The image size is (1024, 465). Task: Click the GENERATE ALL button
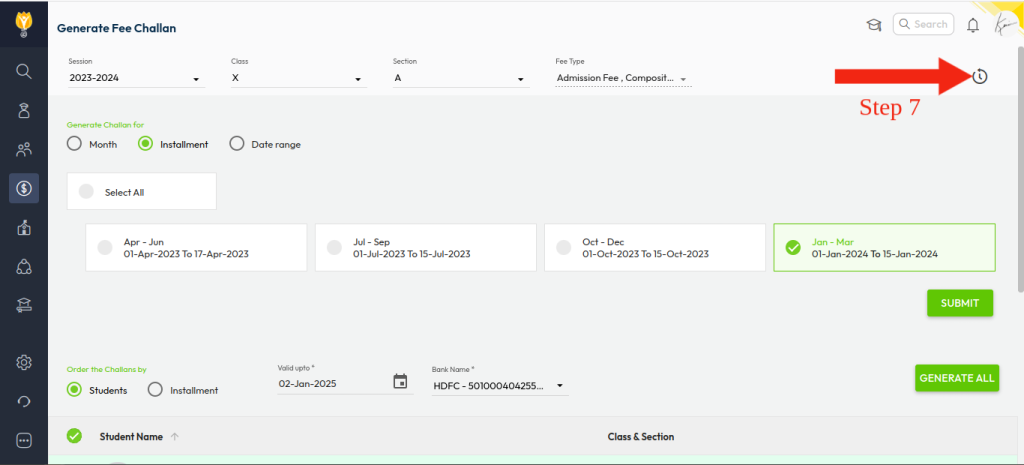(957, 377)
